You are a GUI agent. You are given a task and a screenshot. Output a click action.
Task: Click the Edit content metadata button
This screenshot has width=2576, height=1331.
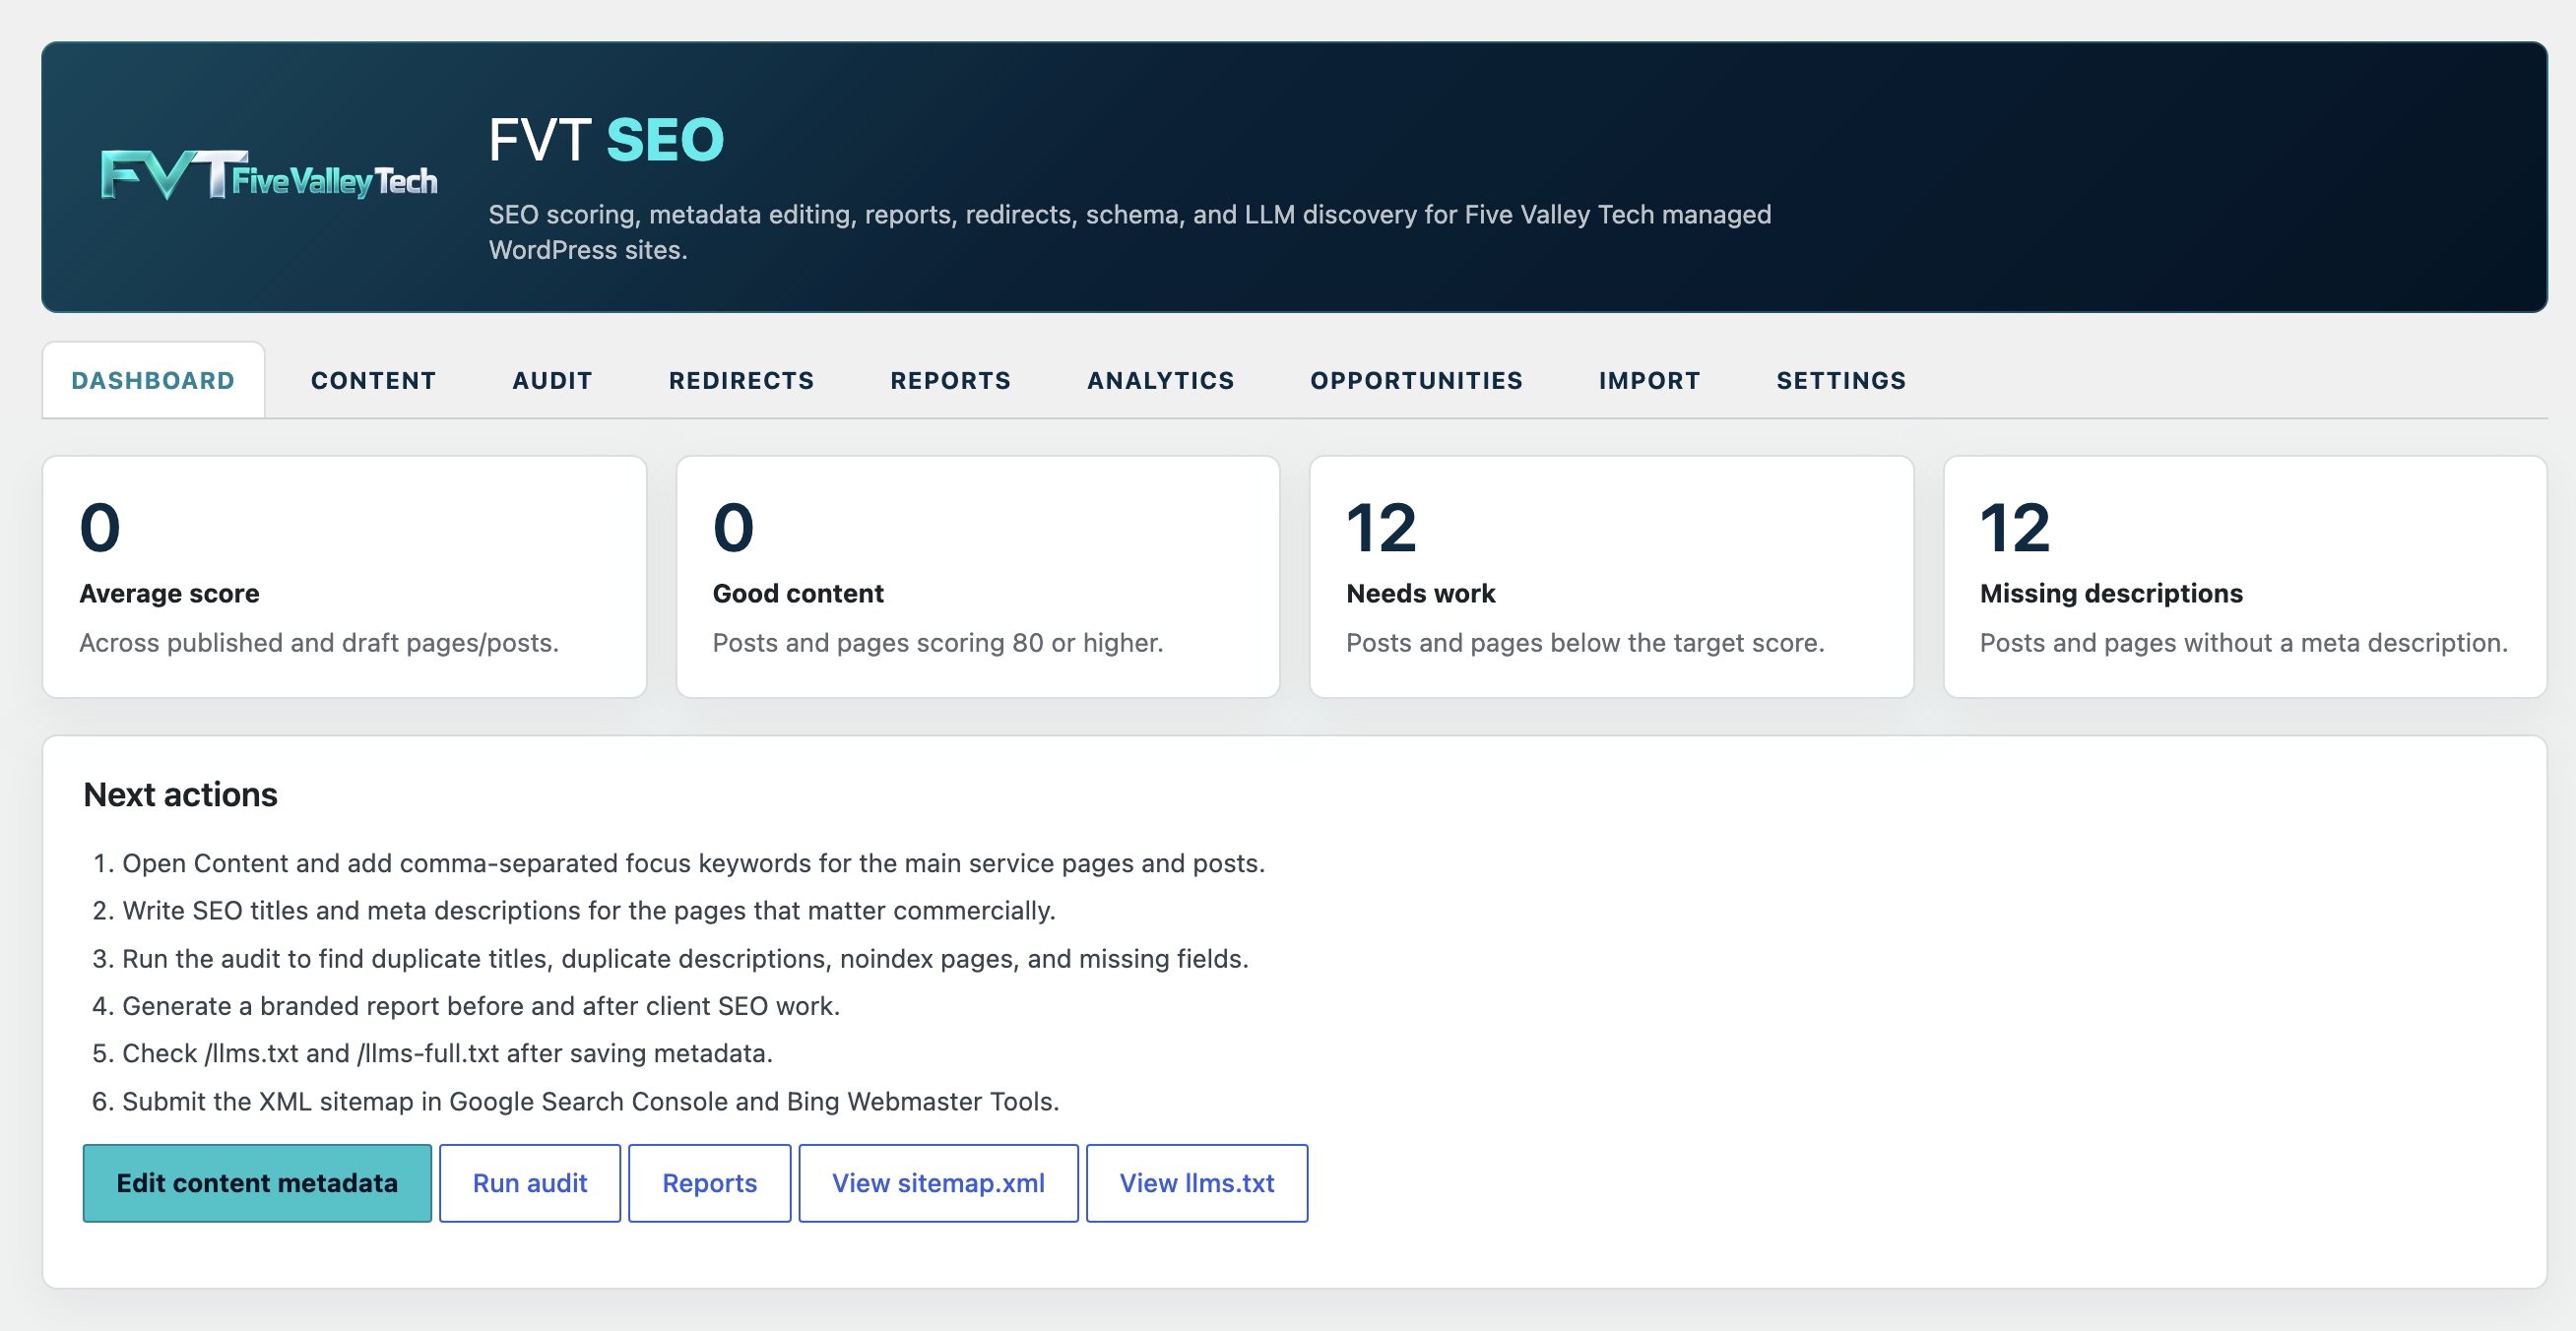click(x=257, y=1183)
